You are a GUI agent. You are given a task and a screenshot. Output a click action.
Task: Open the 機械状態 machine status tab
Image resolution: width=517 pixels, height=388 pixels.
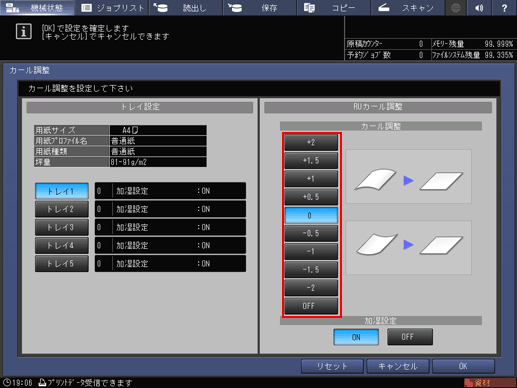tap(37, 8)
